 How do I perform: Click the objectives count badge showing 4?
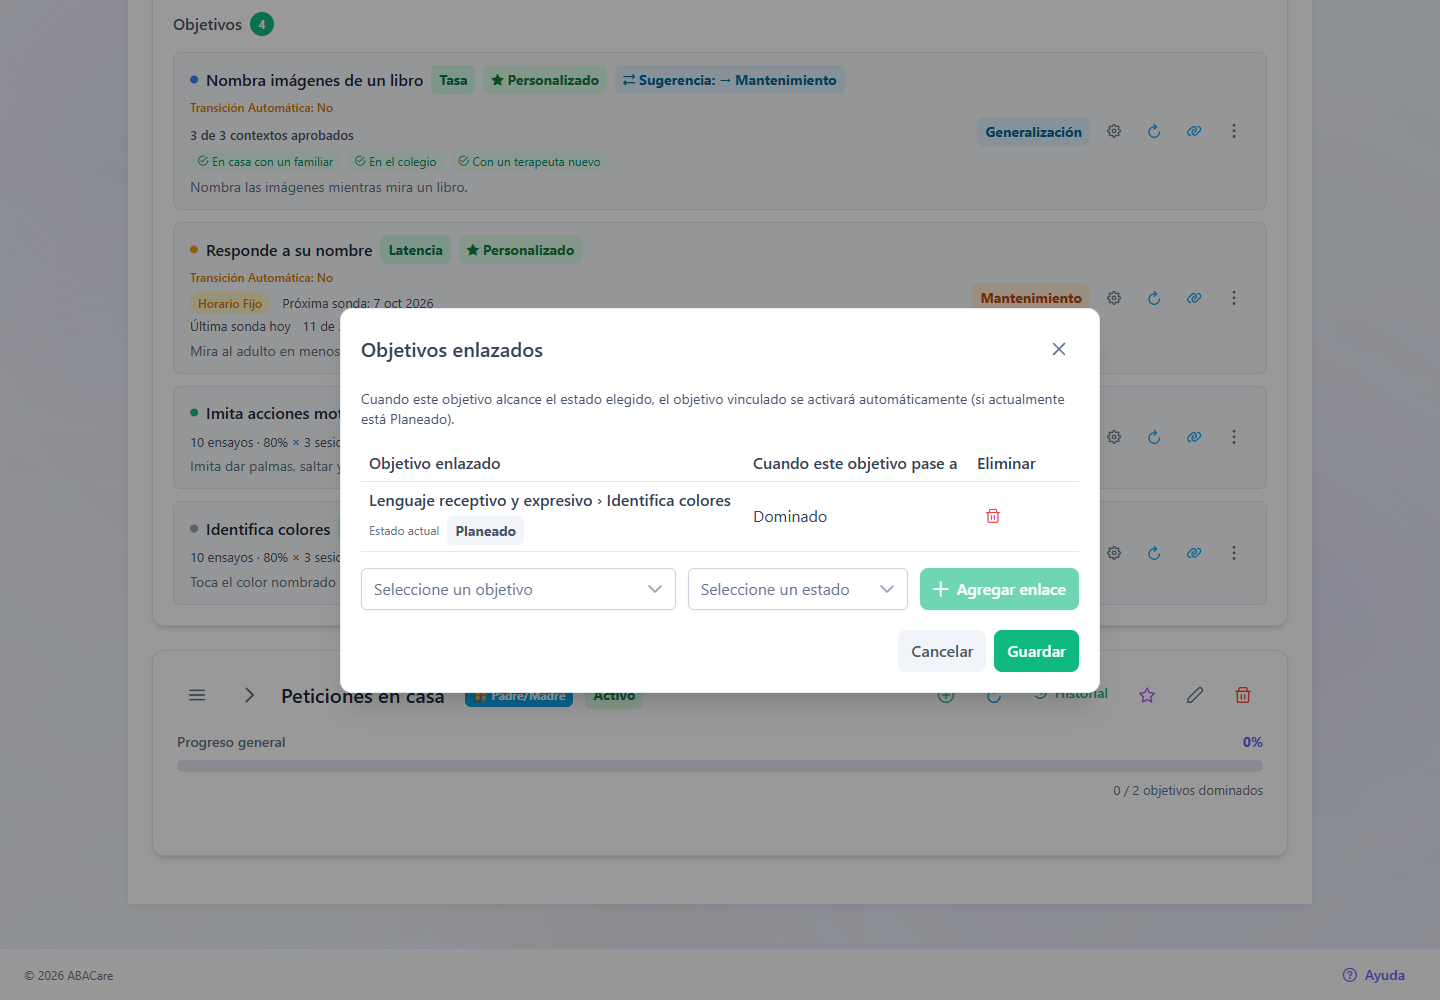[x=262, y=24]
